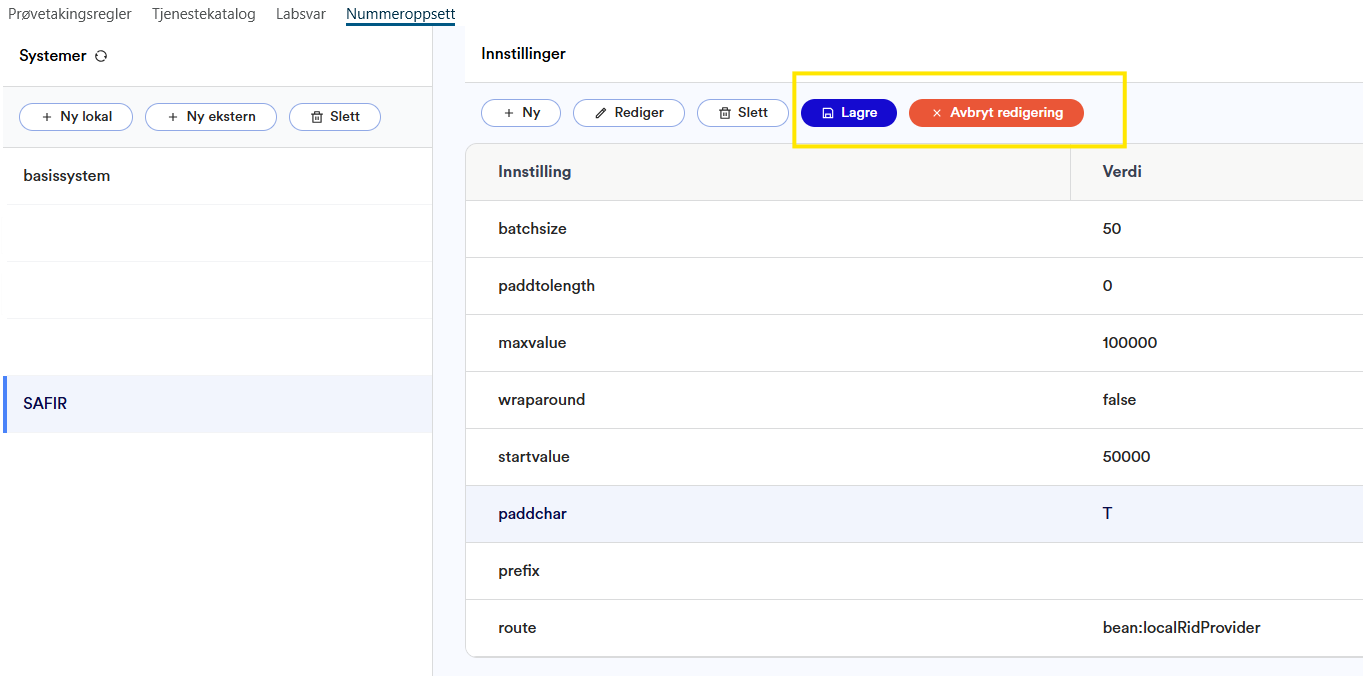The height and width of the screenshot is (676, 1363).
Task: Switch to the Tjenestekatalog tab
Action: [x=204, y=14]
